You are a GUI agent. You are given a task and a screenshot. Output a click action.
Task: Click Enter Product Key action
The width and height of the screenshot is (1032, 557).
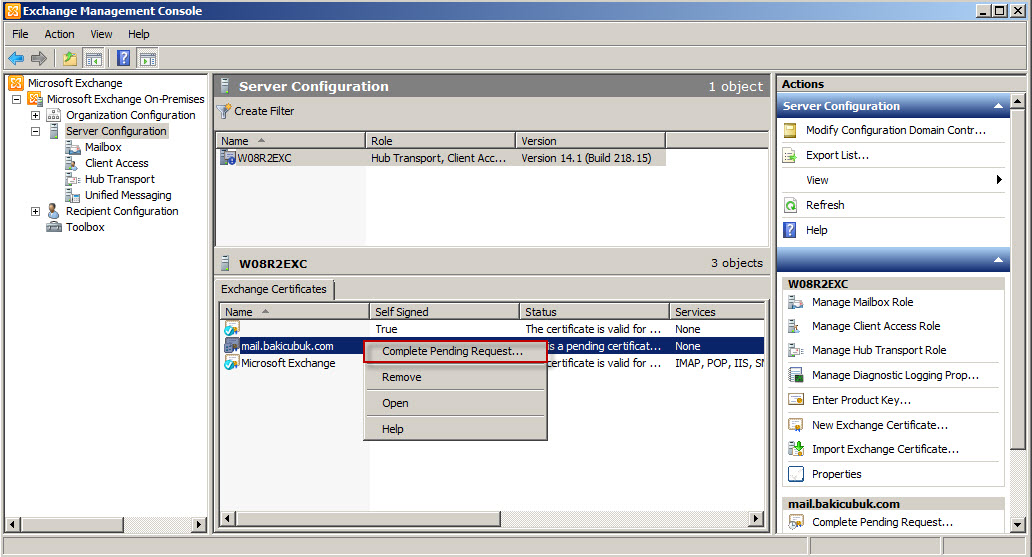click(x=862, y=400)
